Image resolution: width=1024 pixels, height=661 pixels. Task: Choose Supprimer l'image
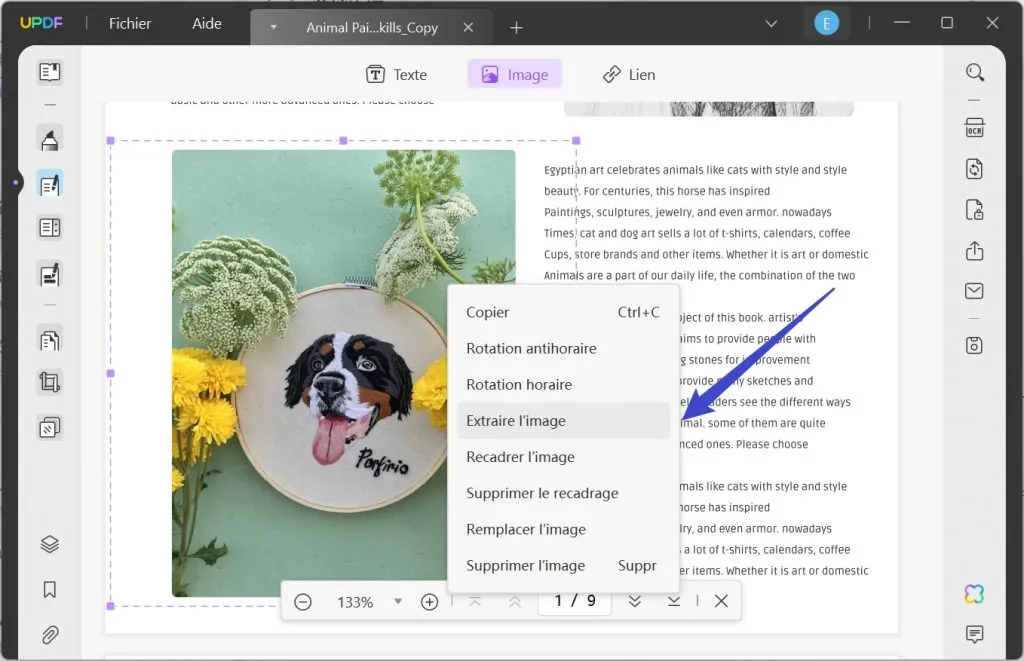click(564, 566)
